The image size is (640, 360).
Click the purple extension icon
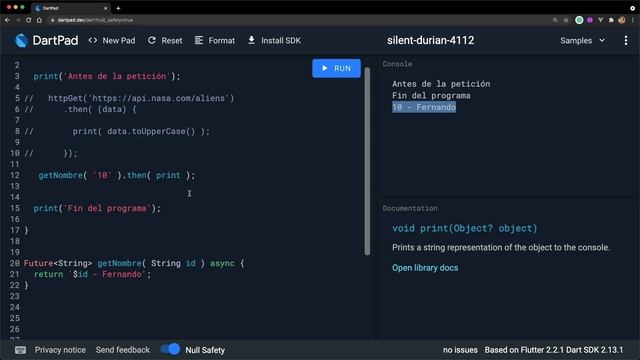coord(590,20)
